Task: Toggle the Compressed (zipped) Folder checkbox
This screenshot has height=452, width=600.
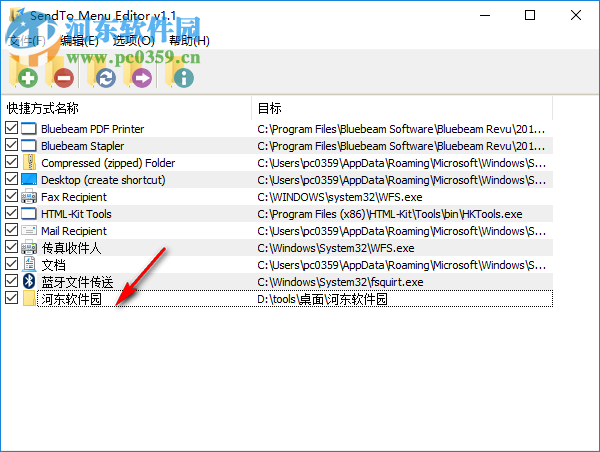Action: click(11, 162)
